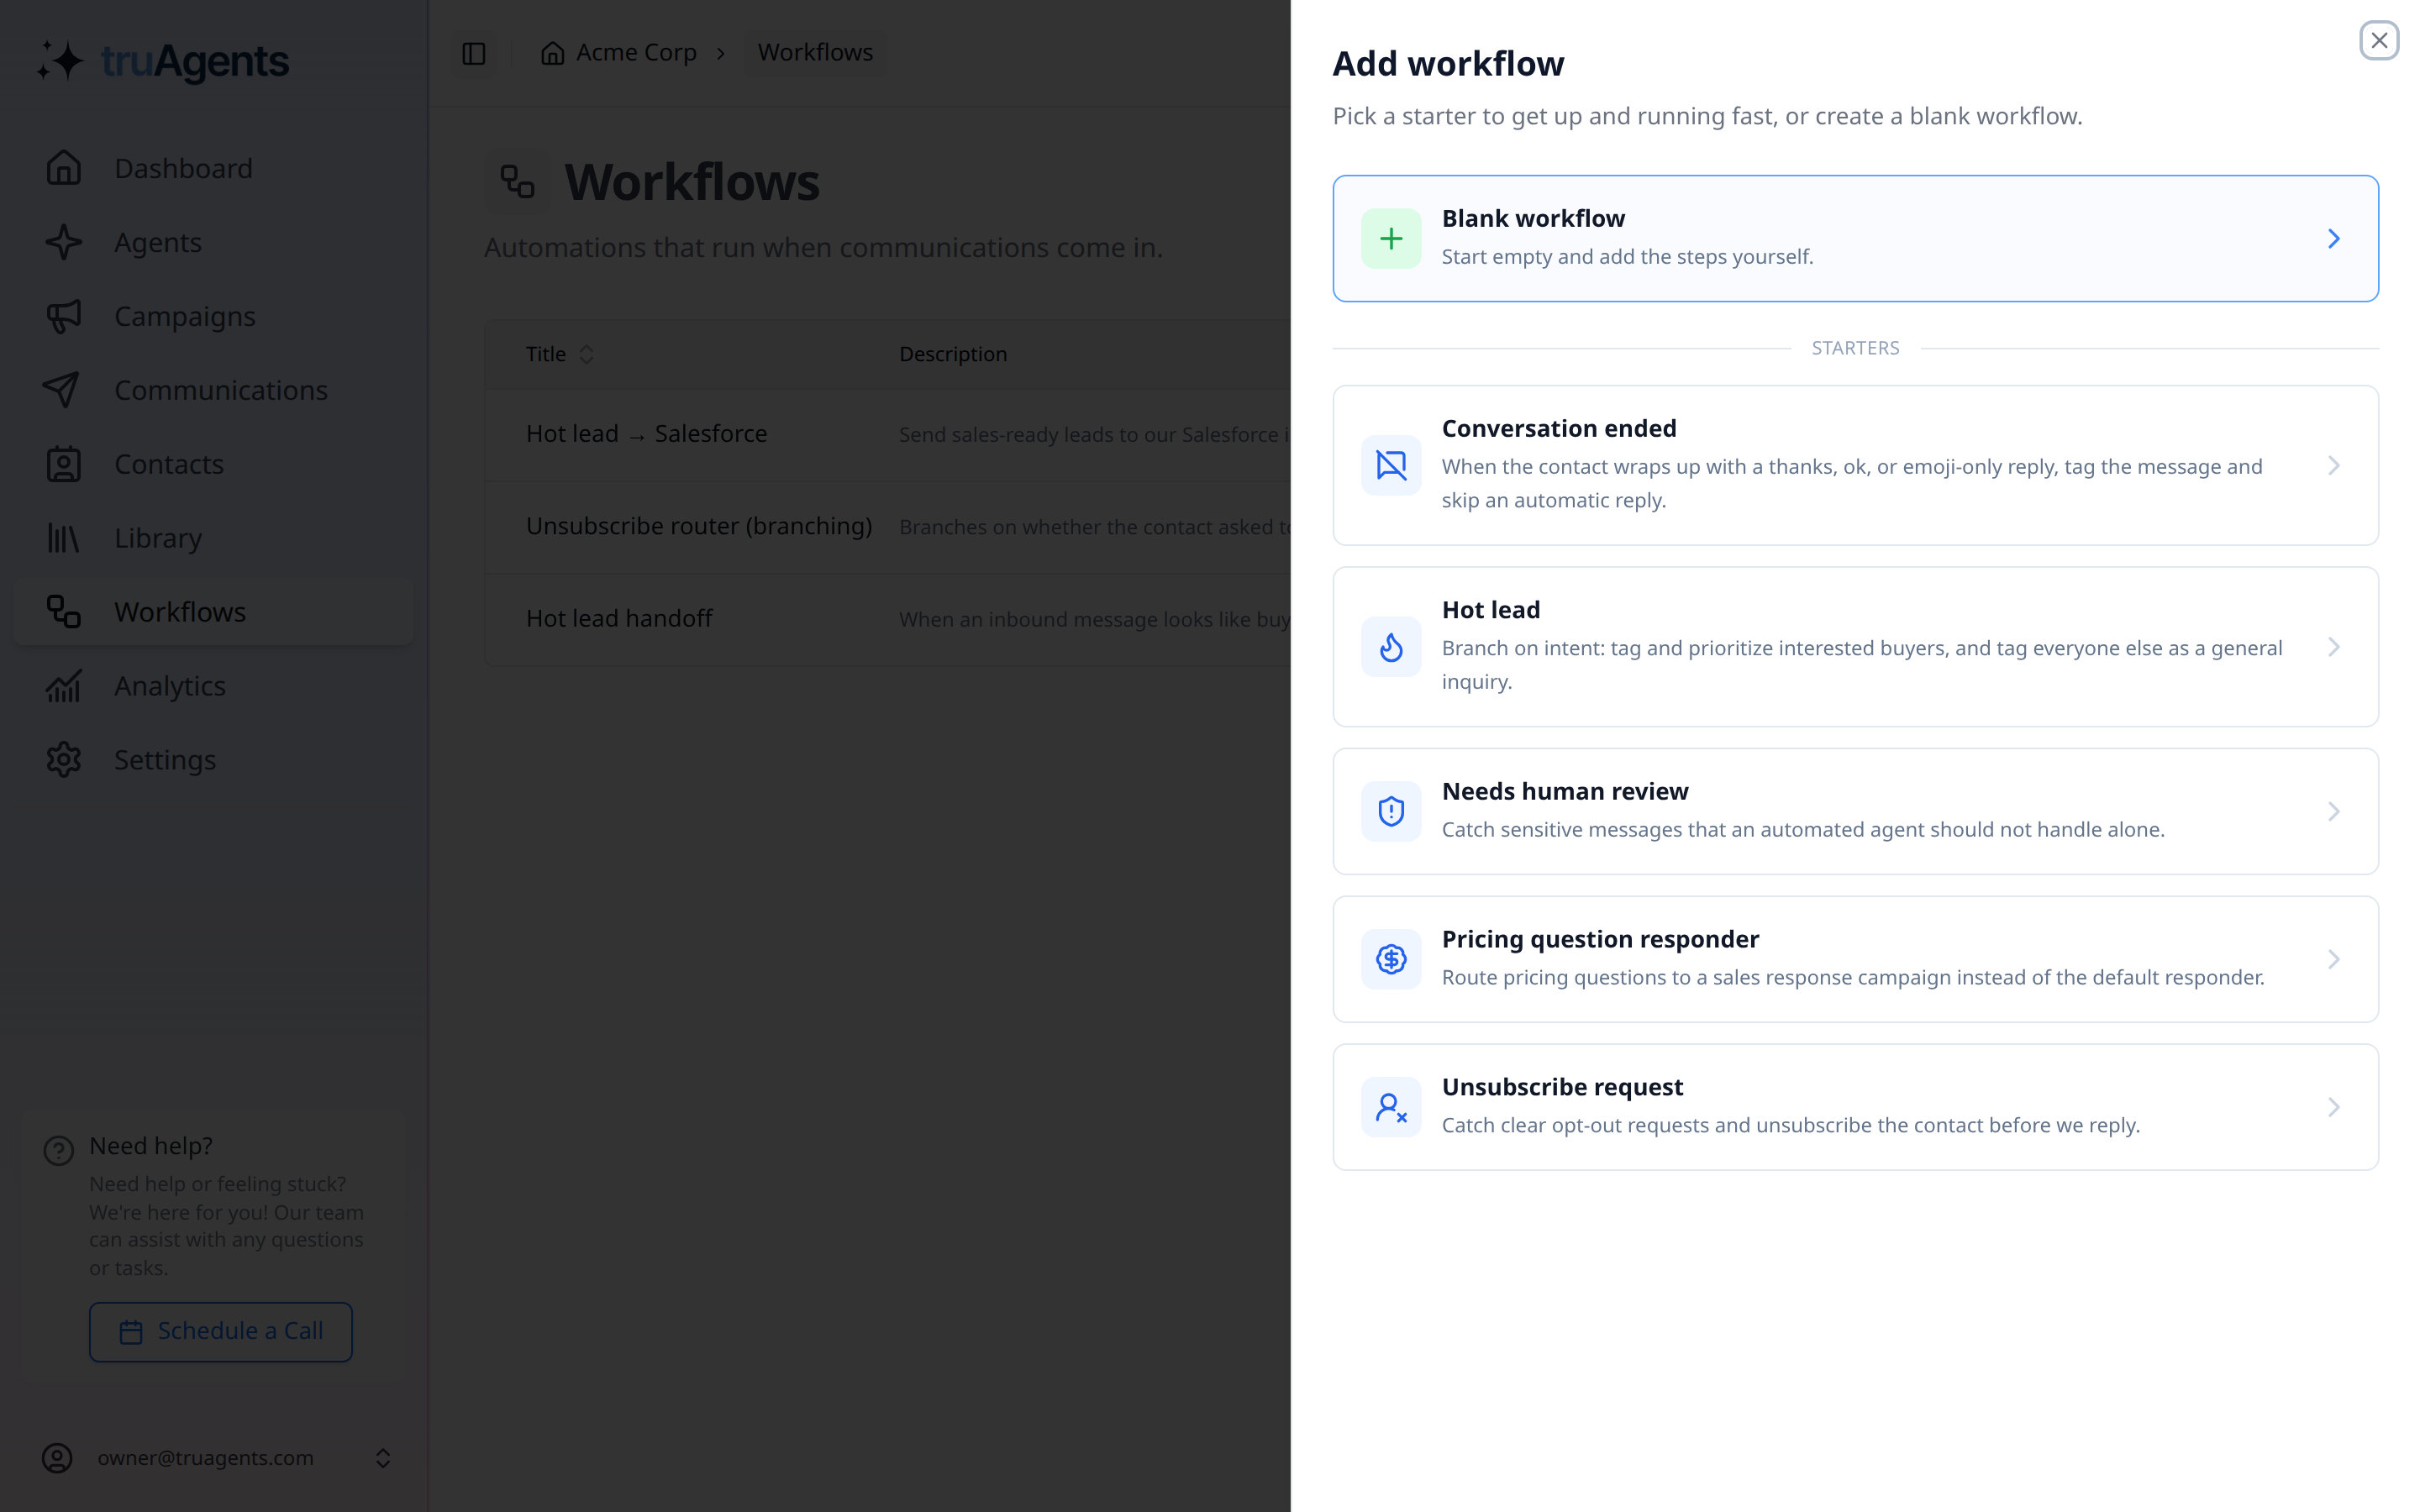The width and height of the screenshot is (2420, 1512).
Task: Click the Need help question mark icon
Action: pyautogui.click(x=59, y=1151)
